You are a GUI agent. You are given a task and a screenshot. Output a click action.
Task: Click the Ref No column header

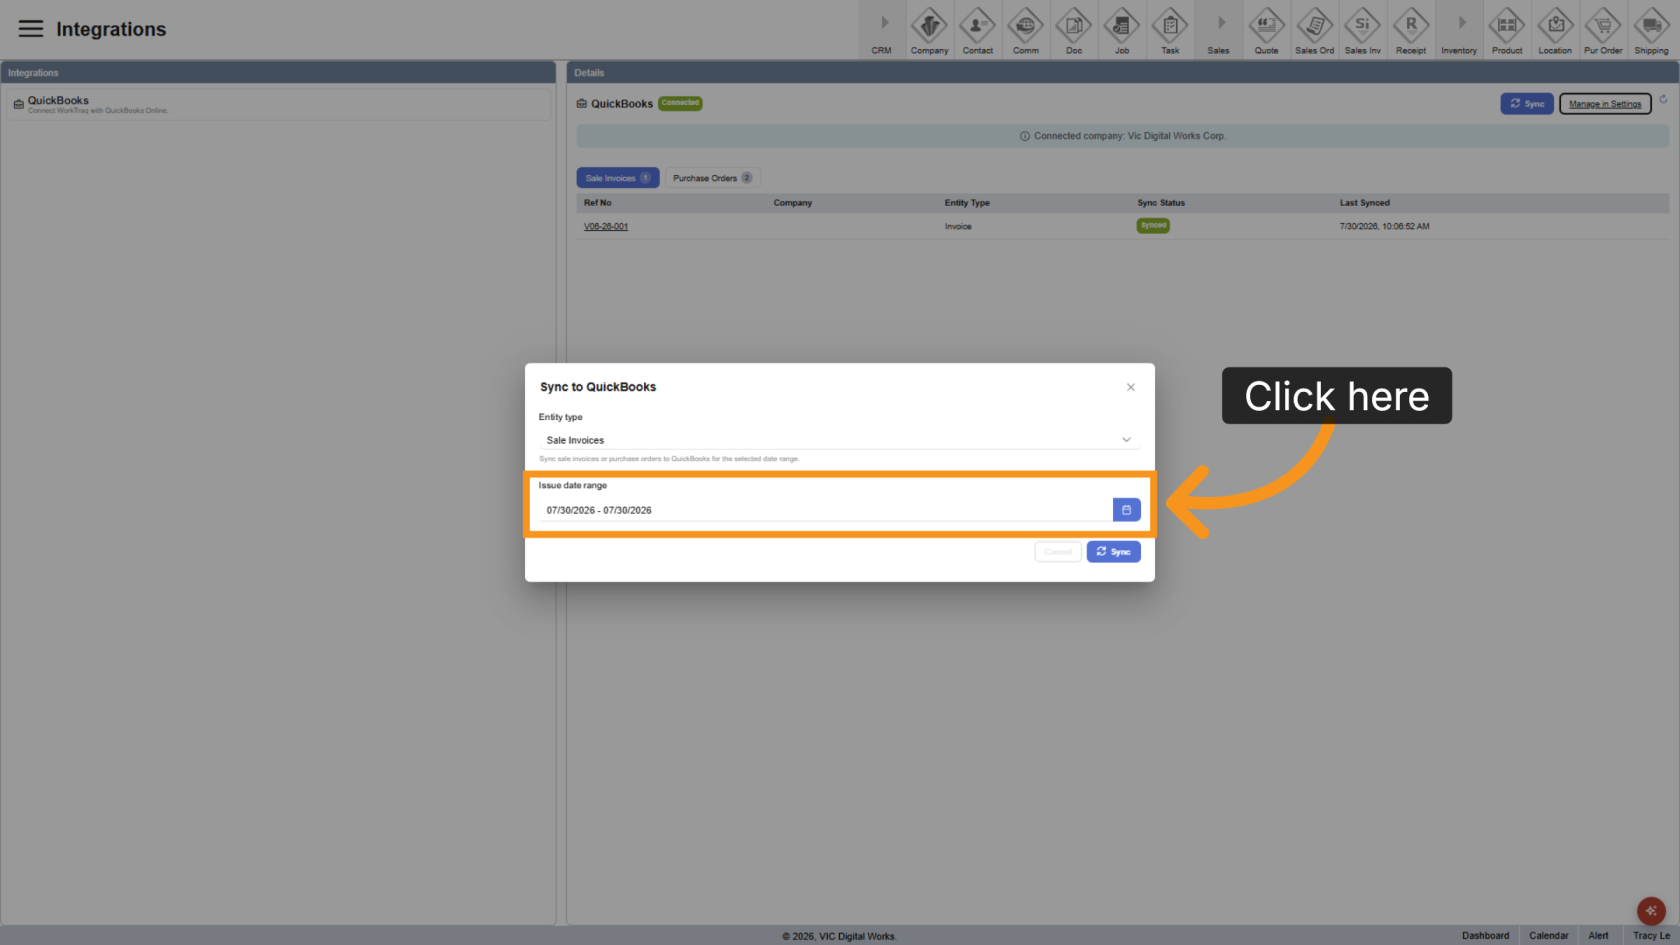[598, 203]
